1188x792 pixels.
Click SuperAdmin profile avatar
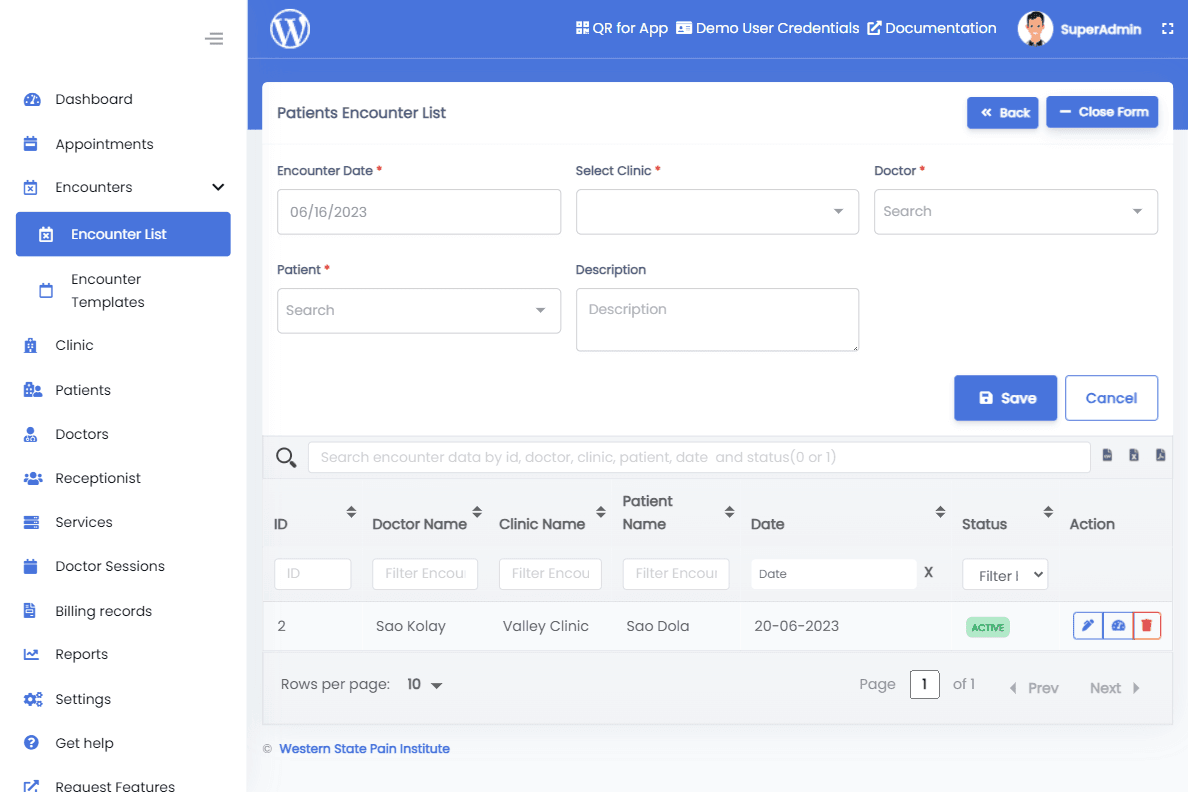click(1035, 28)
